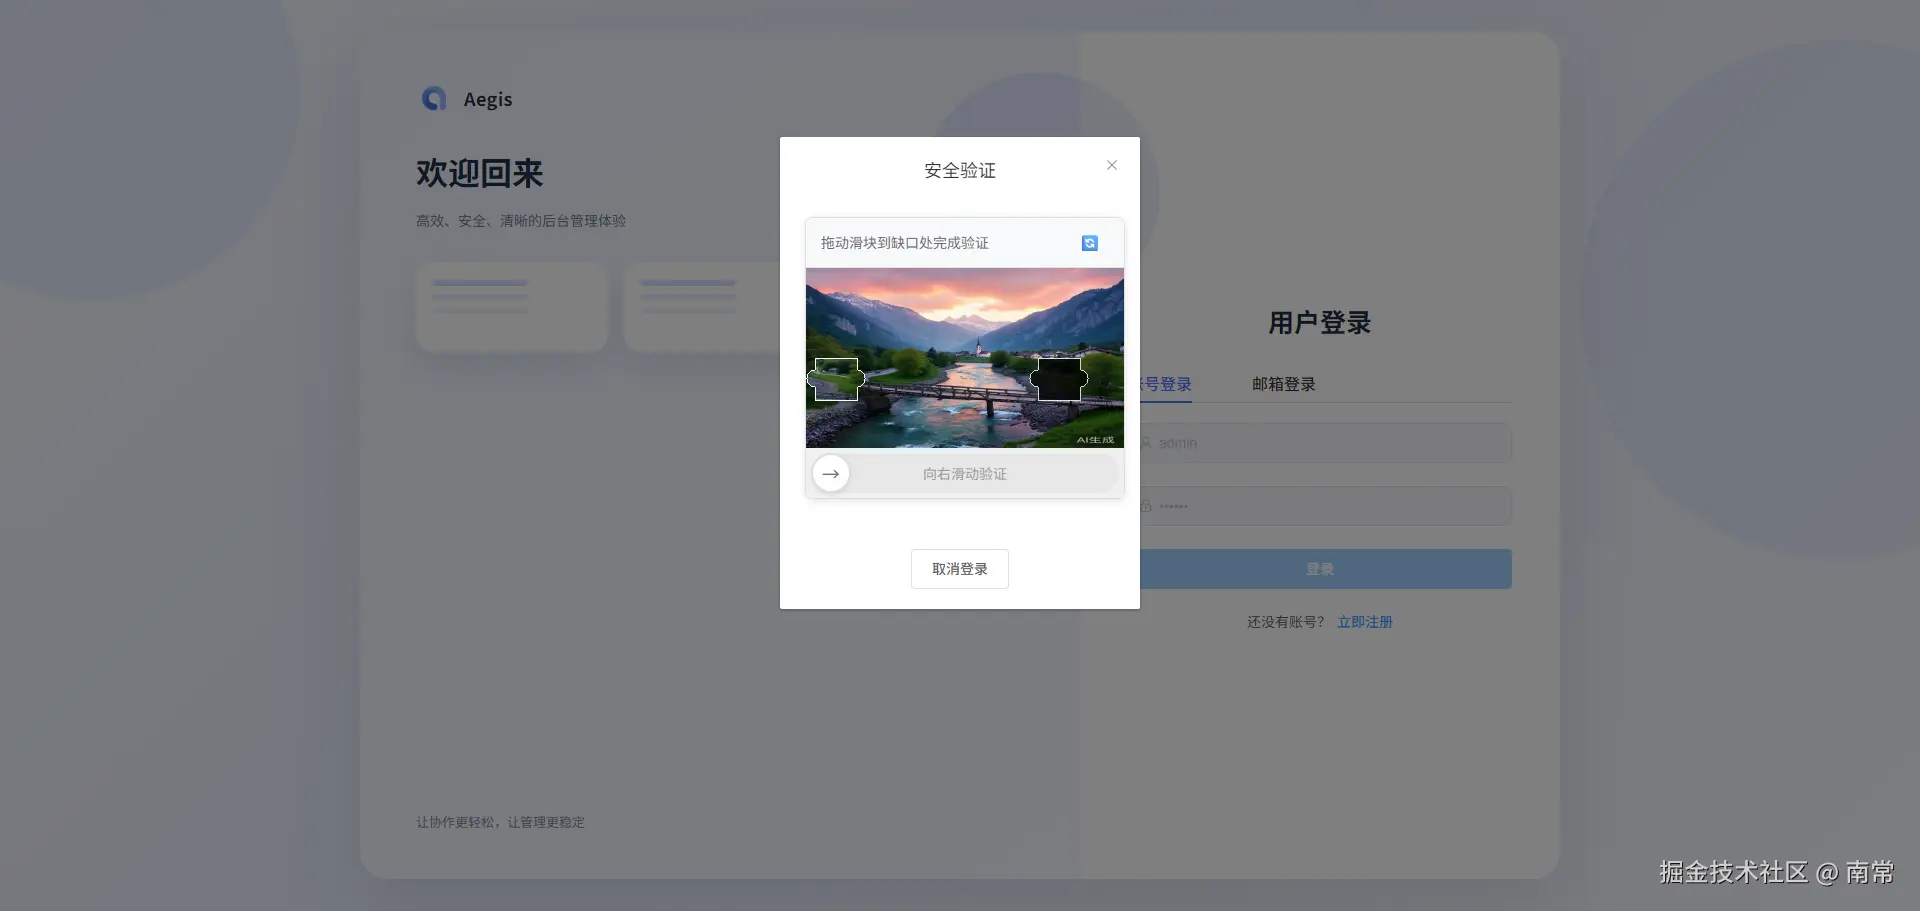The height and width of the screenshot is (911, 1920).
Task: Click the puzzle piece on the left of the image
Action: click(x=836, y=379)
